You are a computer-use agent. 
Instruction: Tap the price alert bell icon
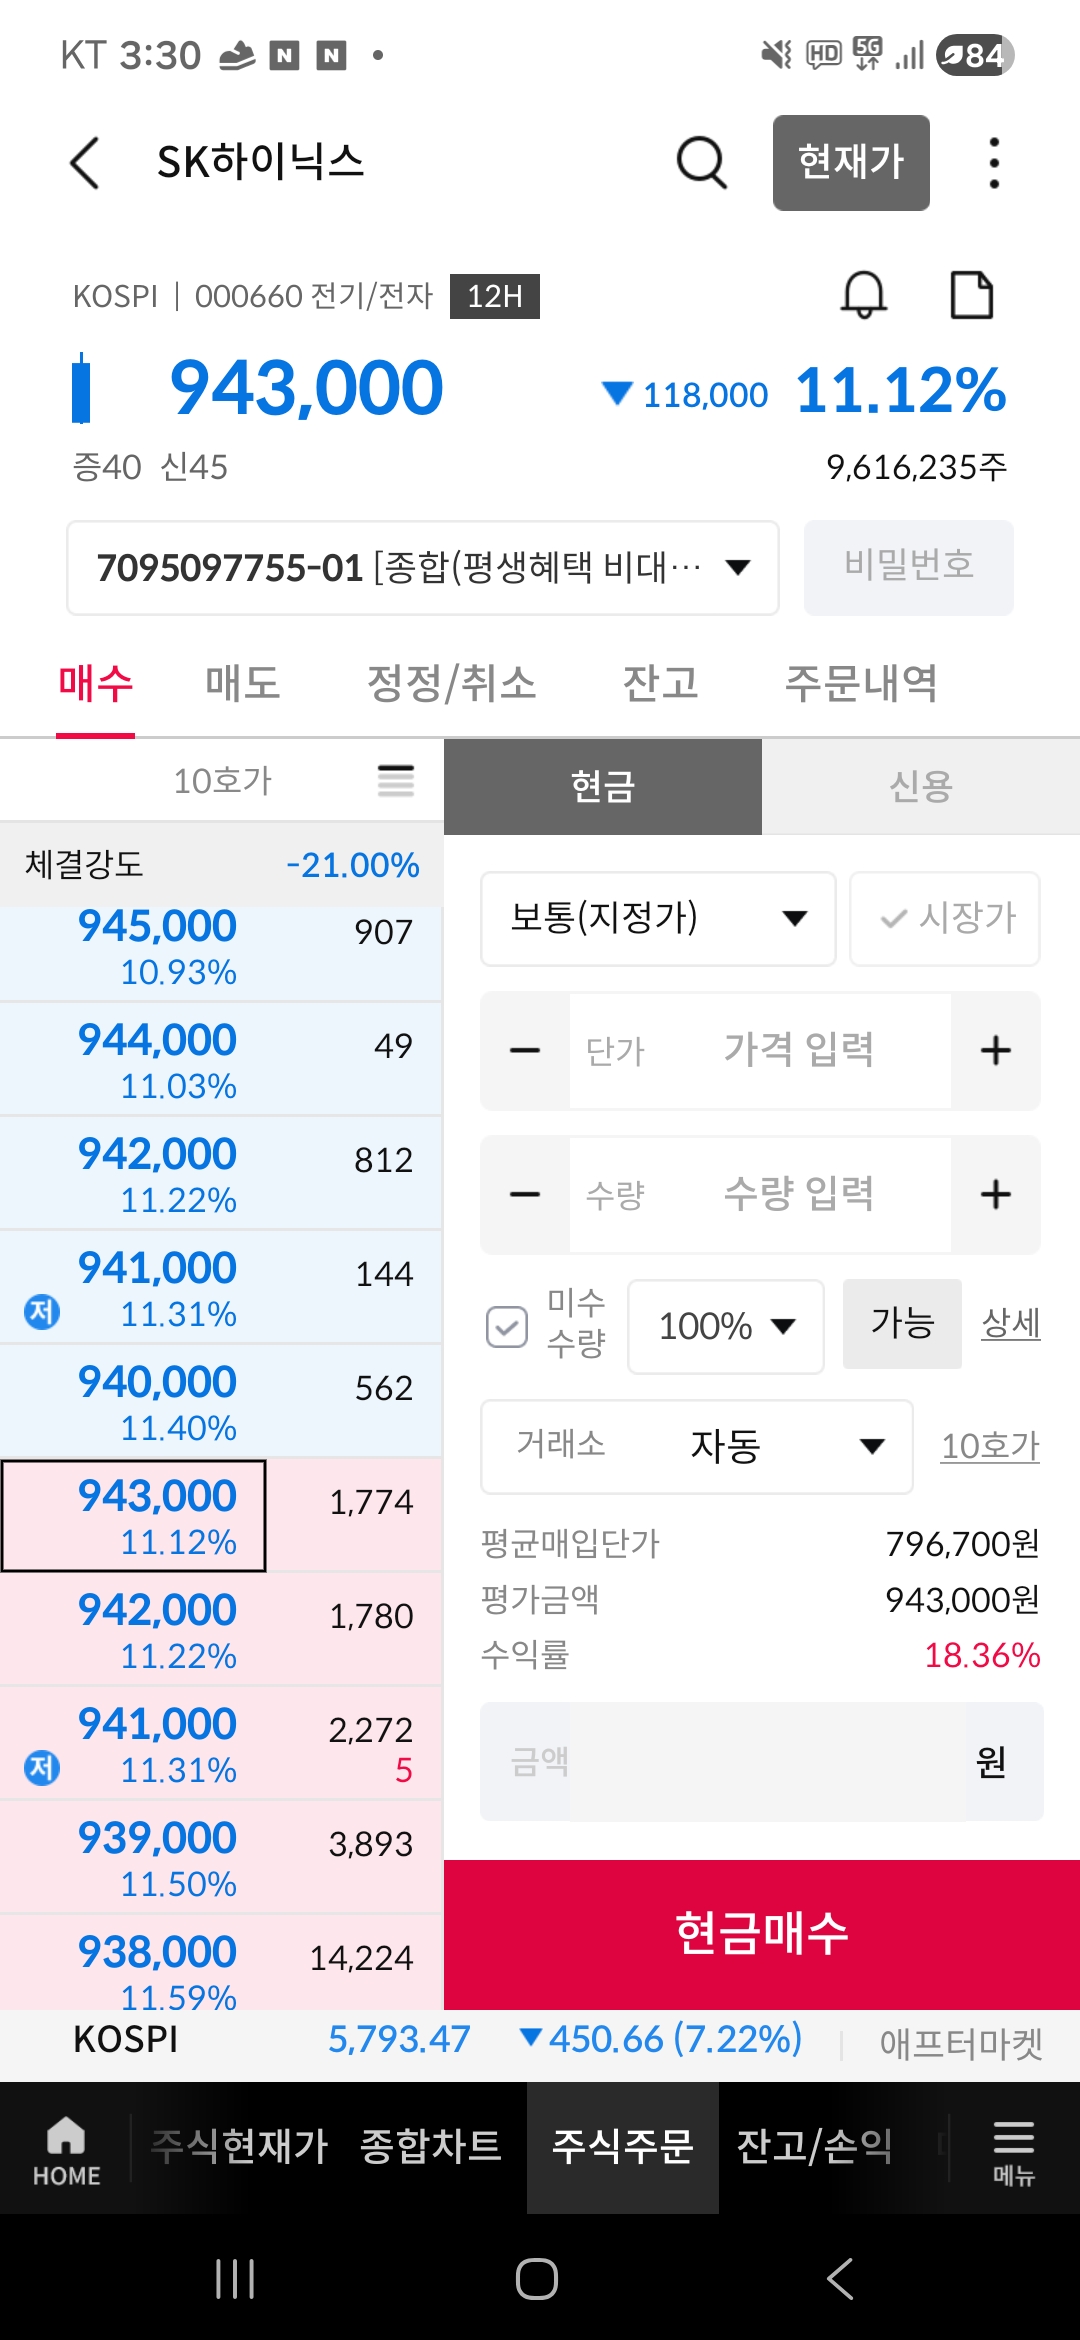(863, 295)
